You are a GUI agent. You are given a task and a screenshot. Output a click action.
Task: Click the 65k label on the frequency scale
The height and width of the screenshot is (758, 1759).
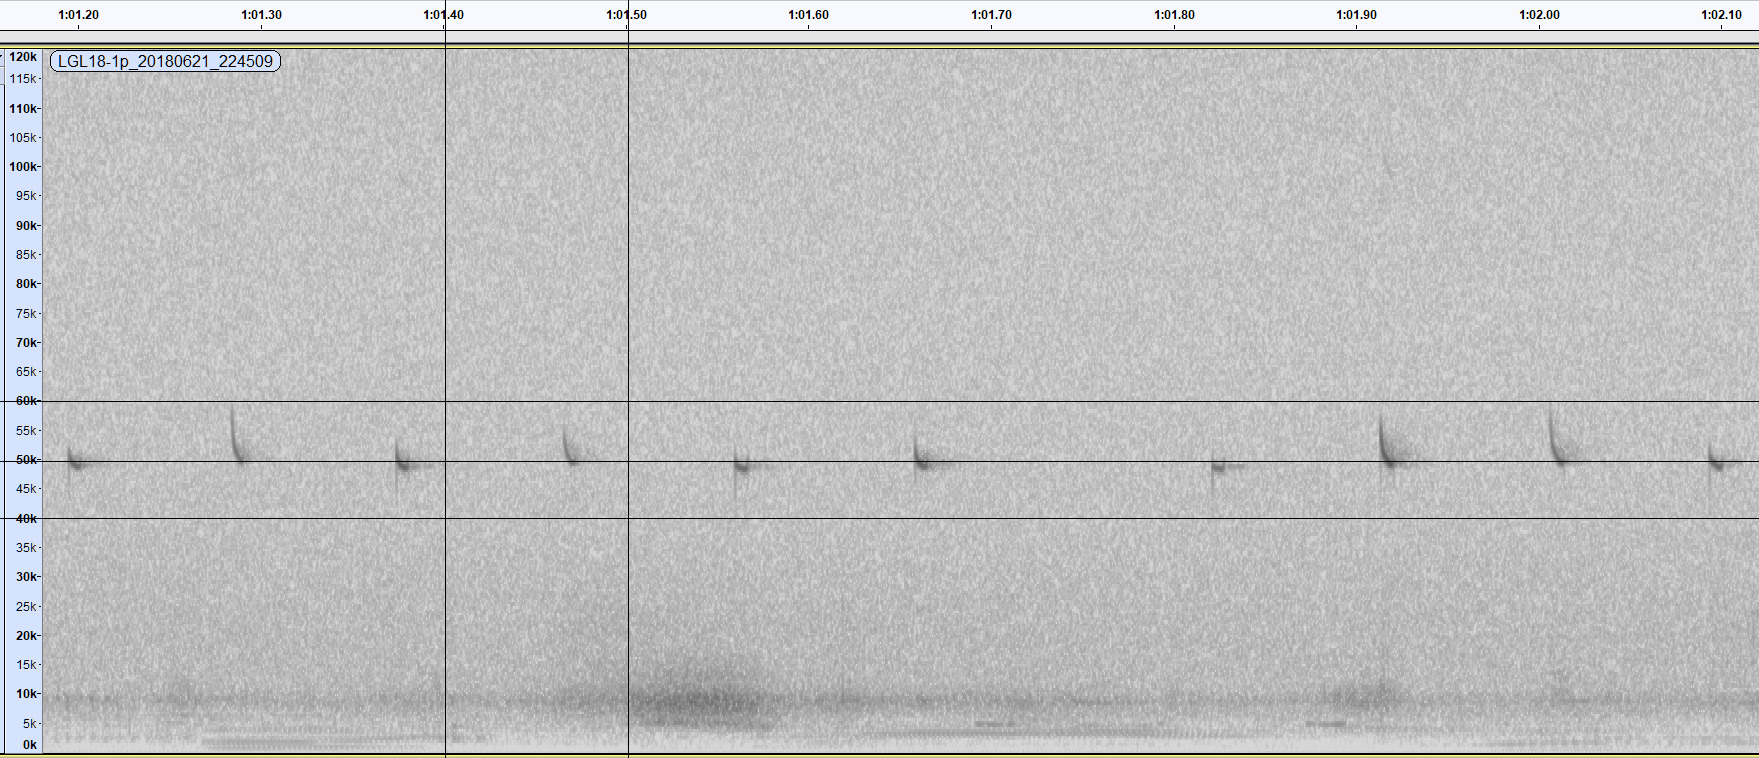(26, 372)
